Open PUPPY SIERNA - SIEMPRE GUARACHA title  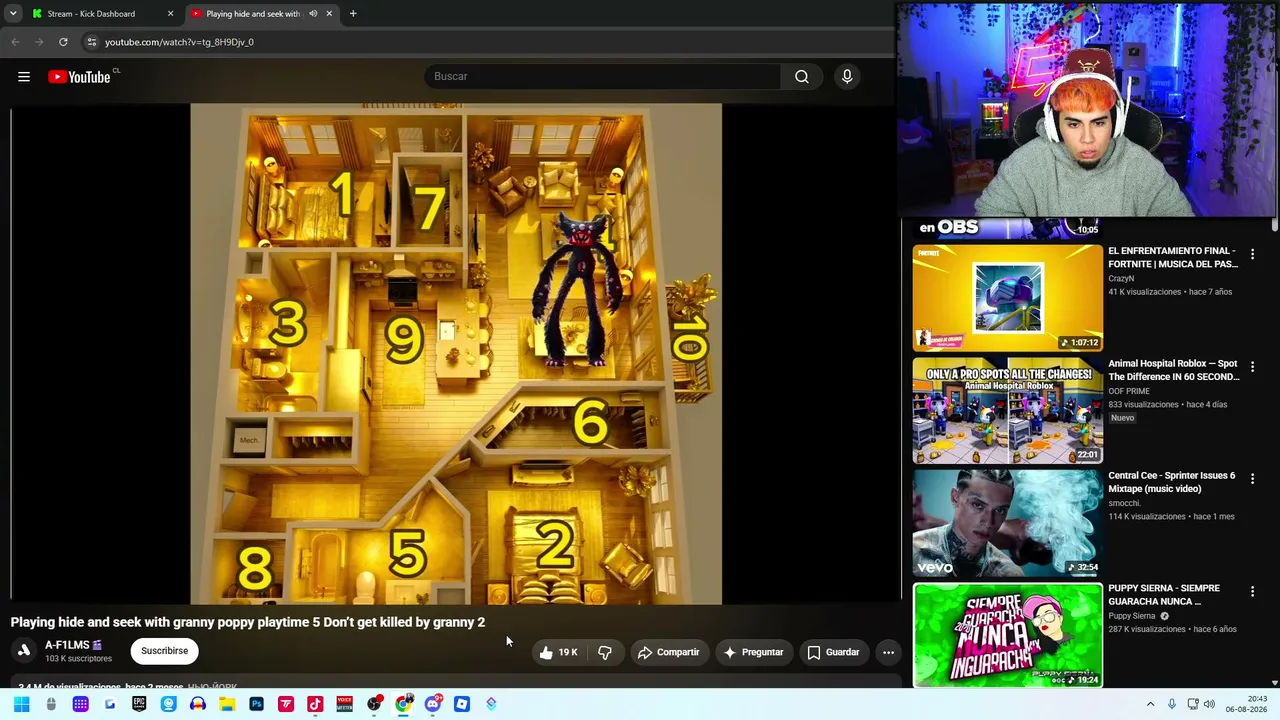point(1164,595)
